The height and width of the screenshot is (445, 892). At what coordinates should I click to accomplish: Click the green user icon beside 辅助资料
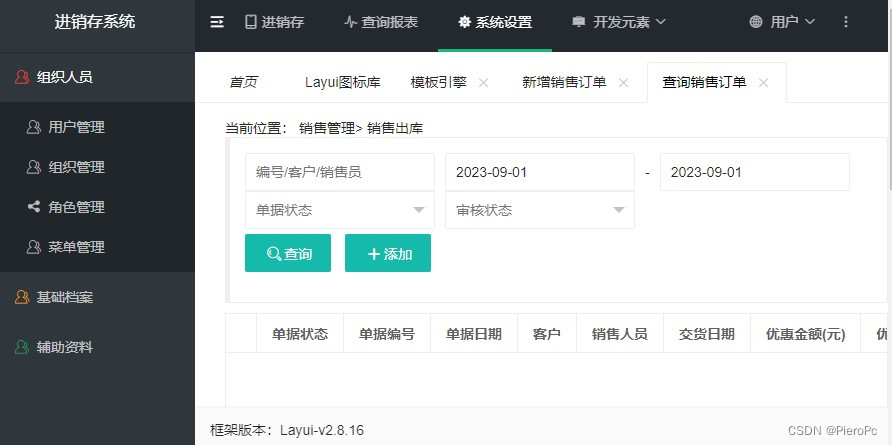[22, 347]
